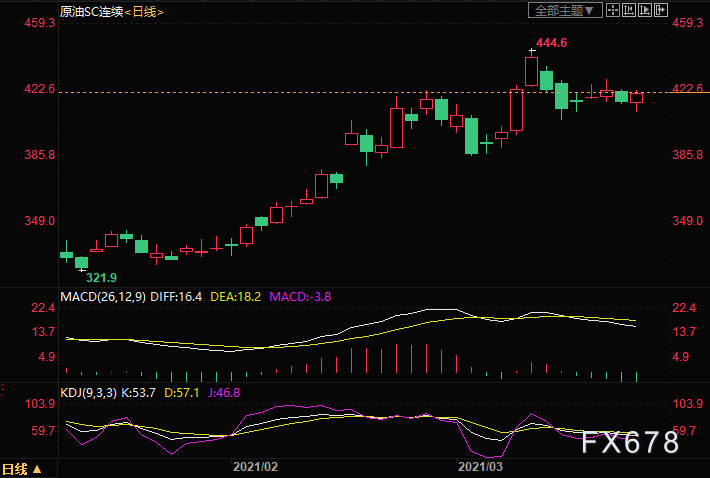Click the D:57.1 value
The width and height of the screenshot is (710, 478).
tap(182, 392)
